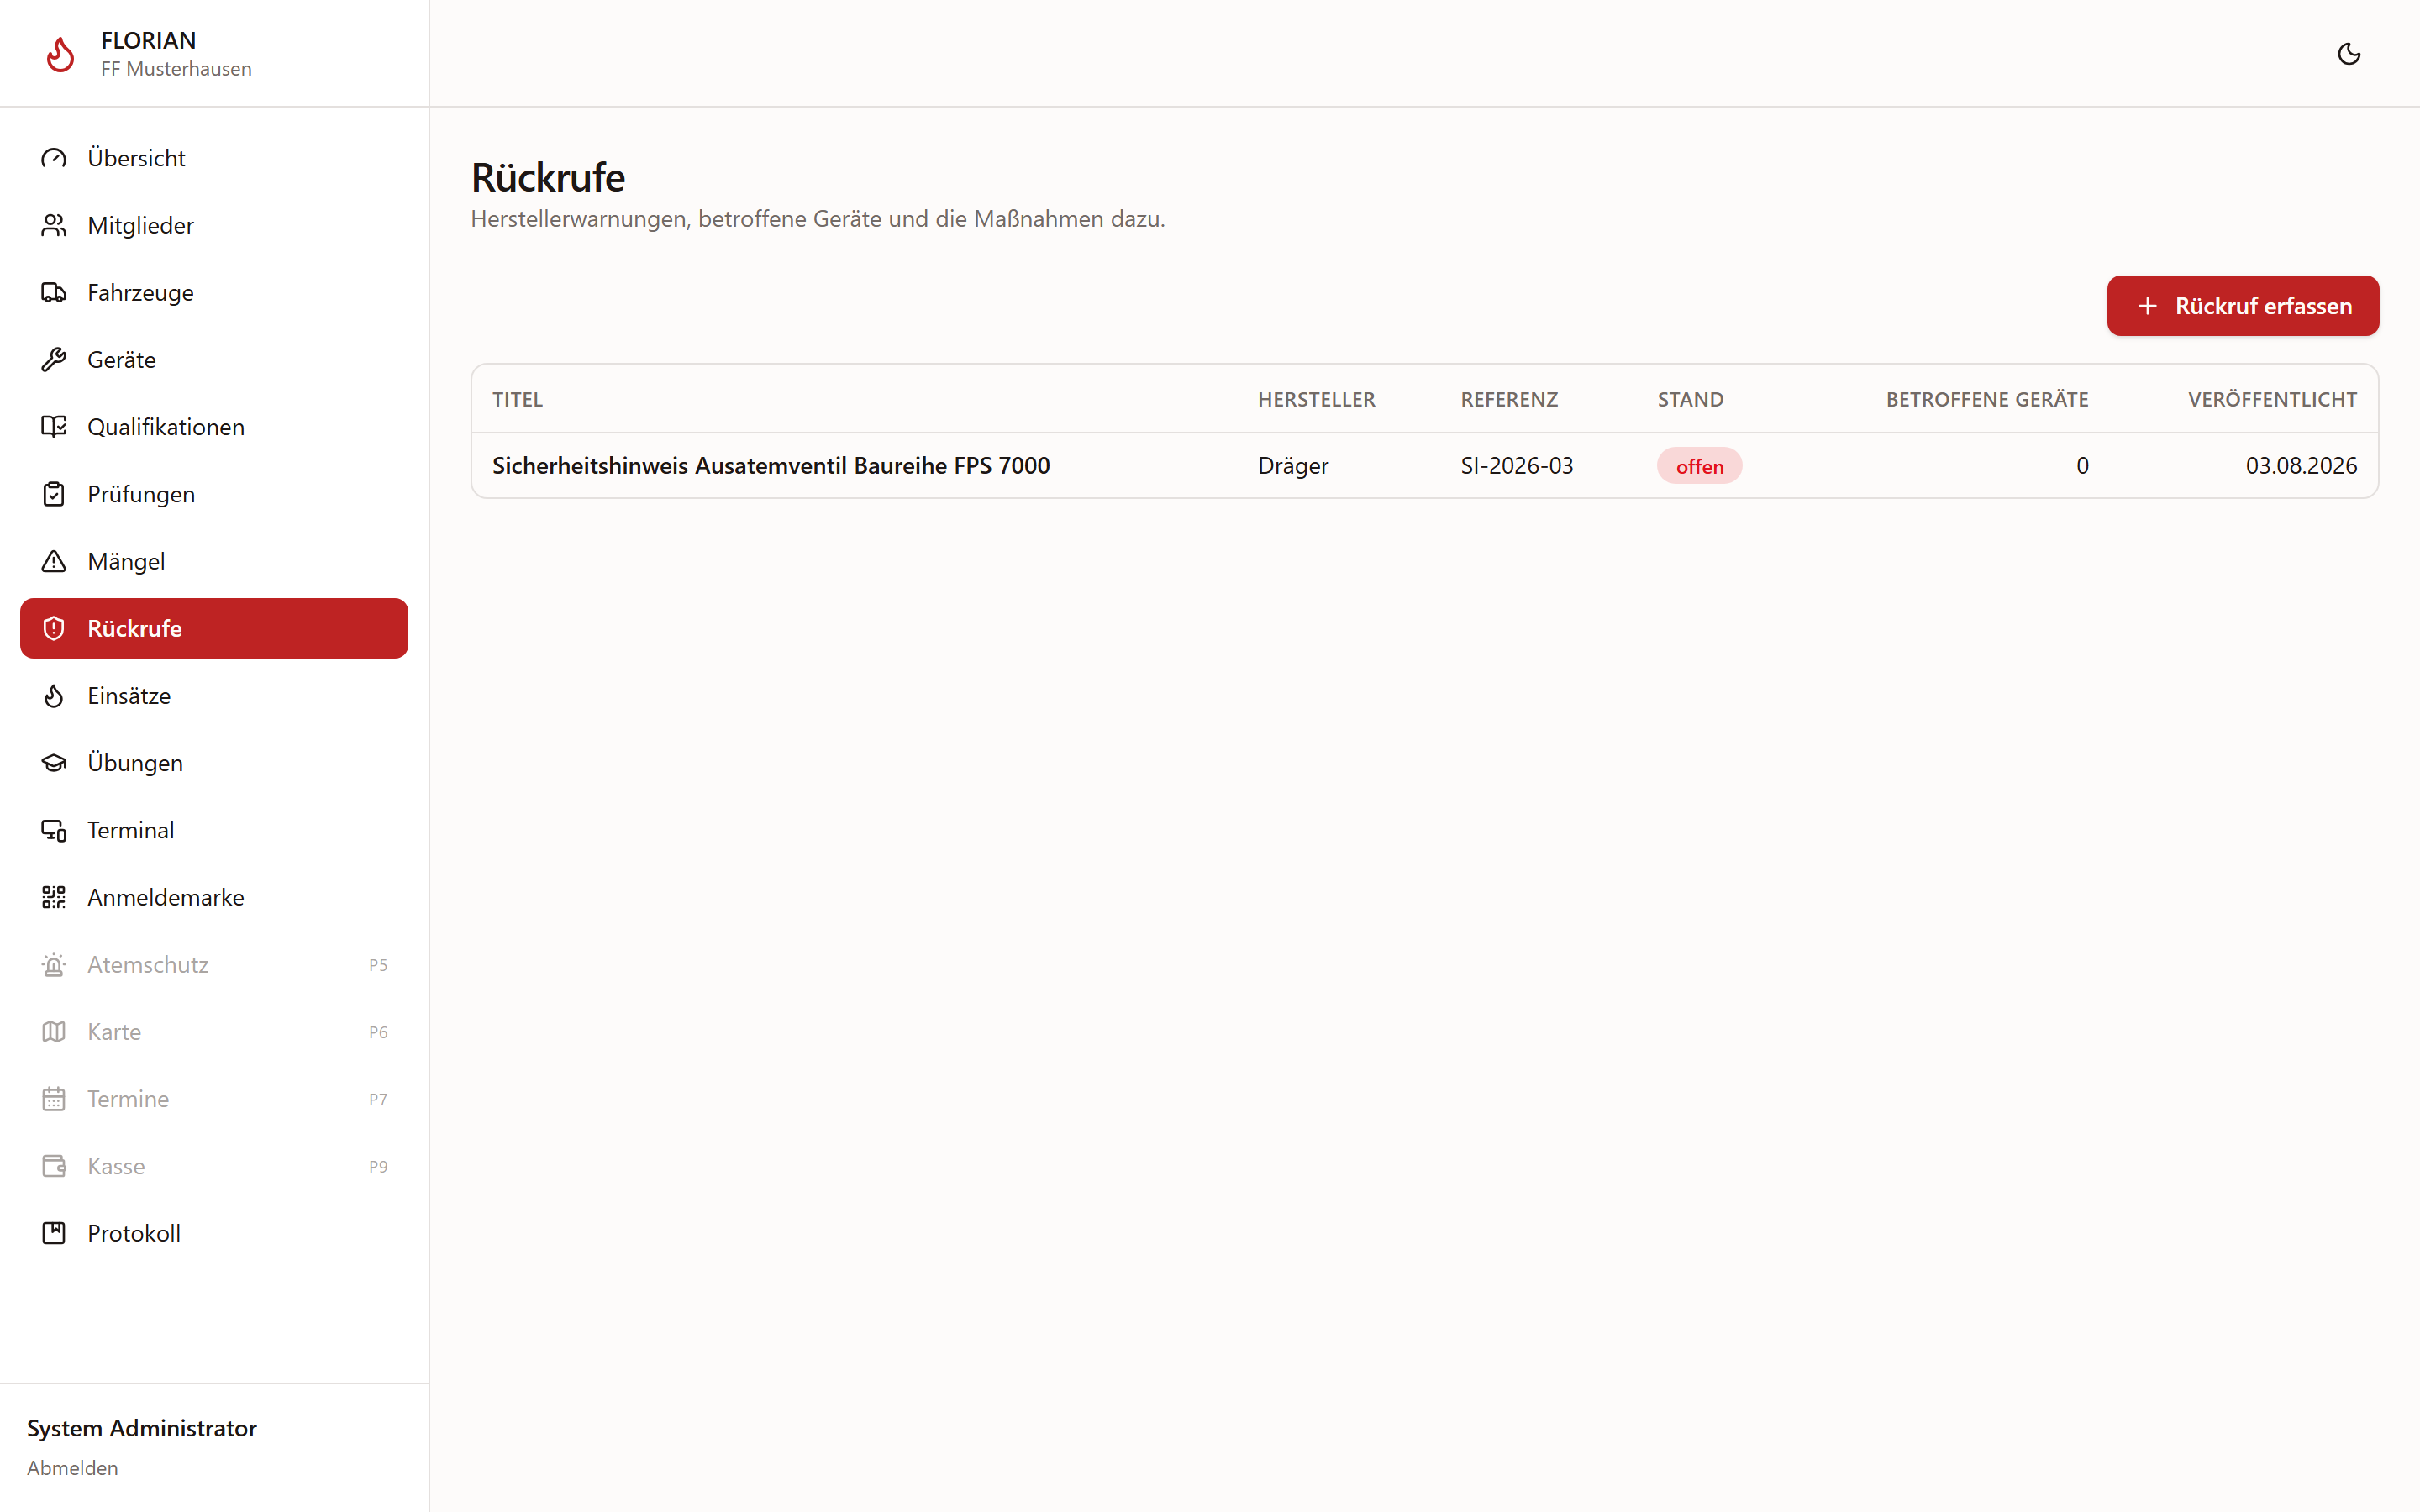The height and width of the screenshot is (1512, 2420).
Task: Select Terminal in the sidebar
Action: click(x=214, y=830)
